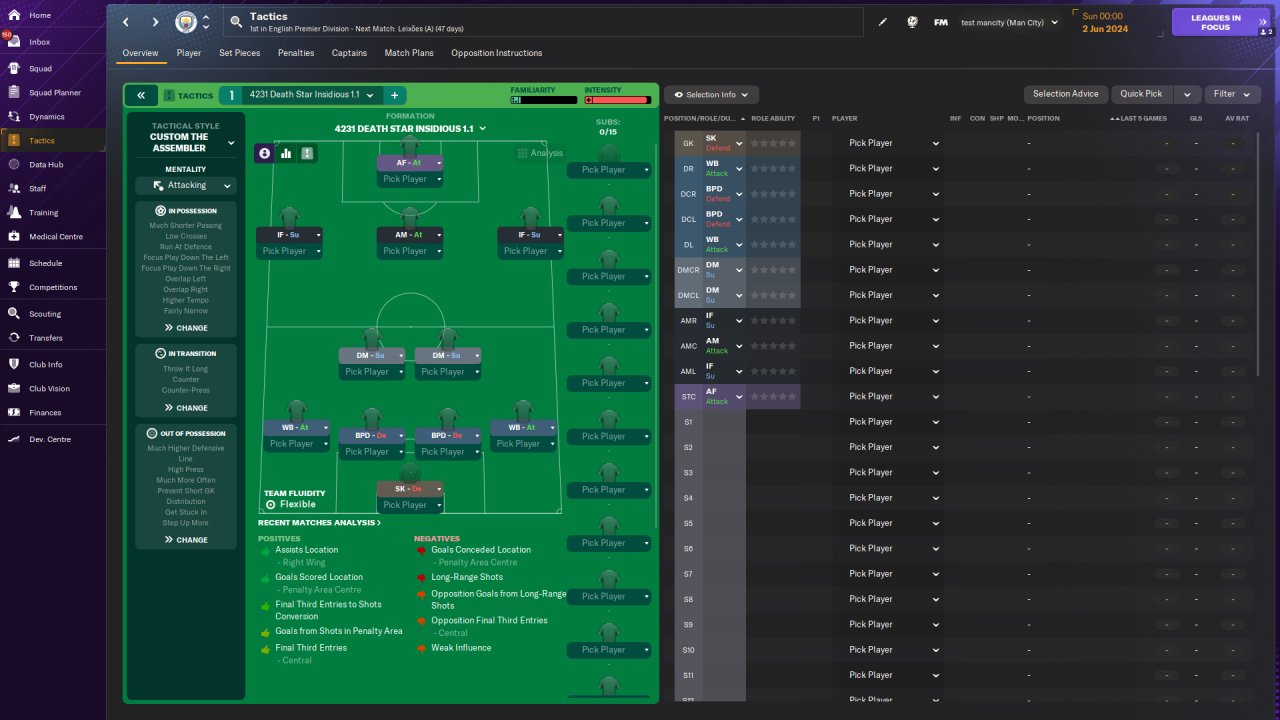Click the Intensity progress bar
Screen dimensions: 1280x720
click(x=617, y=100)
